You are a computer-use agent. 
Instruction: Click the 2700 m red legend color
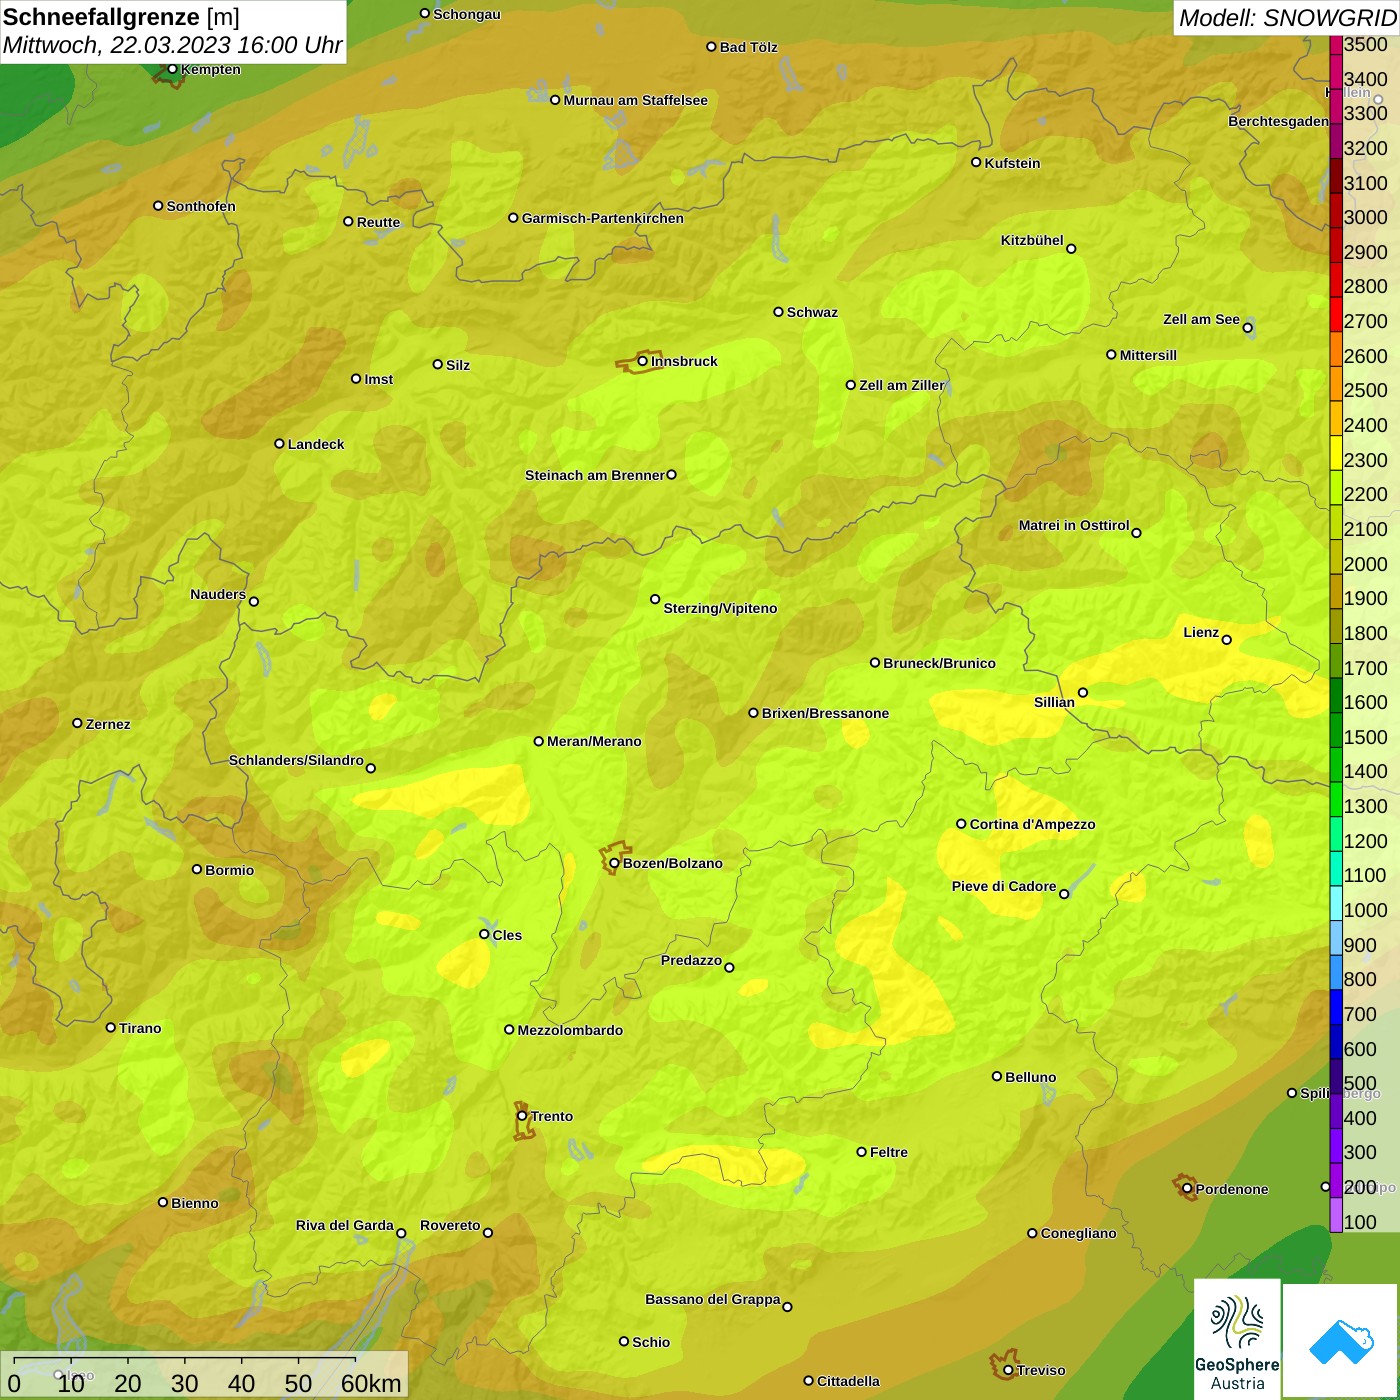coord(1336,315)
